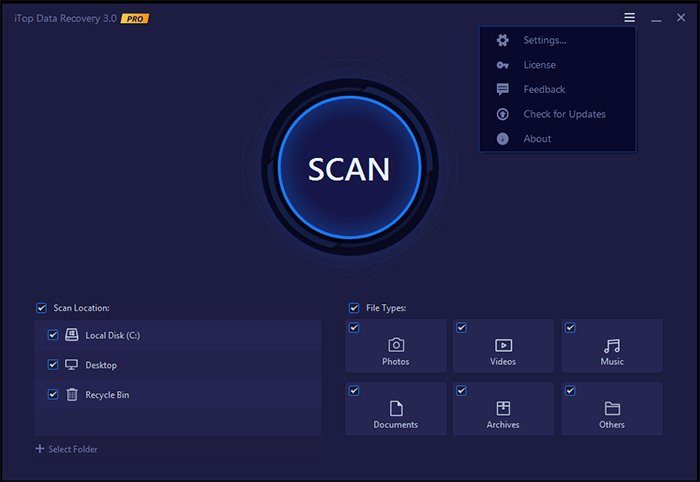This screenshot has height=482, width=700.
Task: Click the Videos play icon
Action: (x=503, y=345)
